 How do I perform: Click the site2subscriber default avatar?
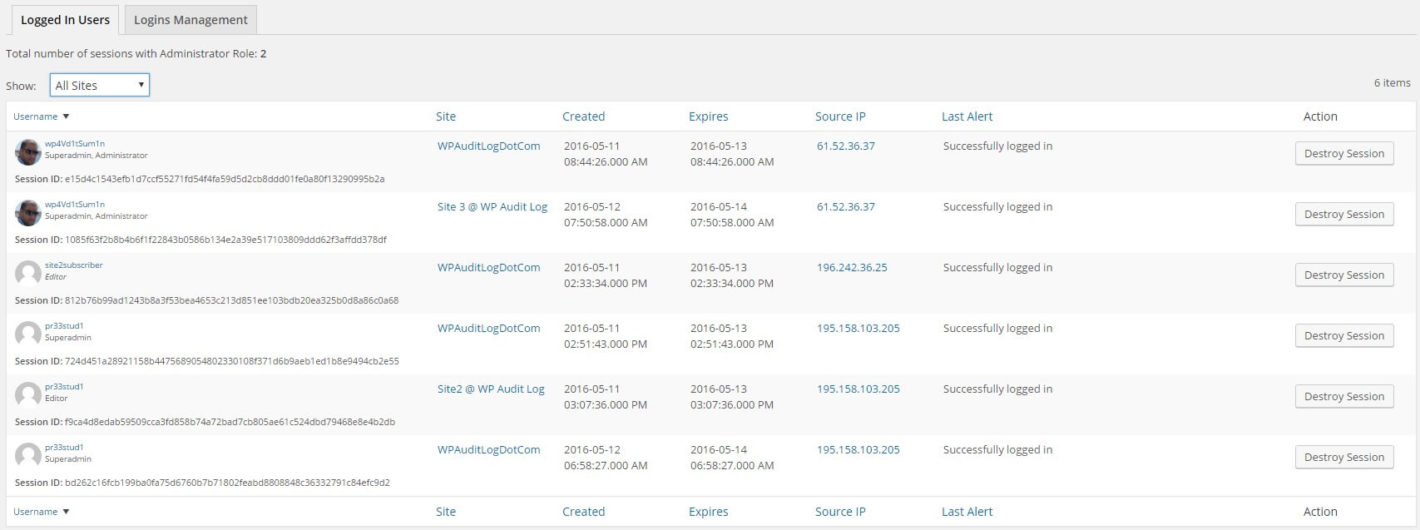[28, 274]
